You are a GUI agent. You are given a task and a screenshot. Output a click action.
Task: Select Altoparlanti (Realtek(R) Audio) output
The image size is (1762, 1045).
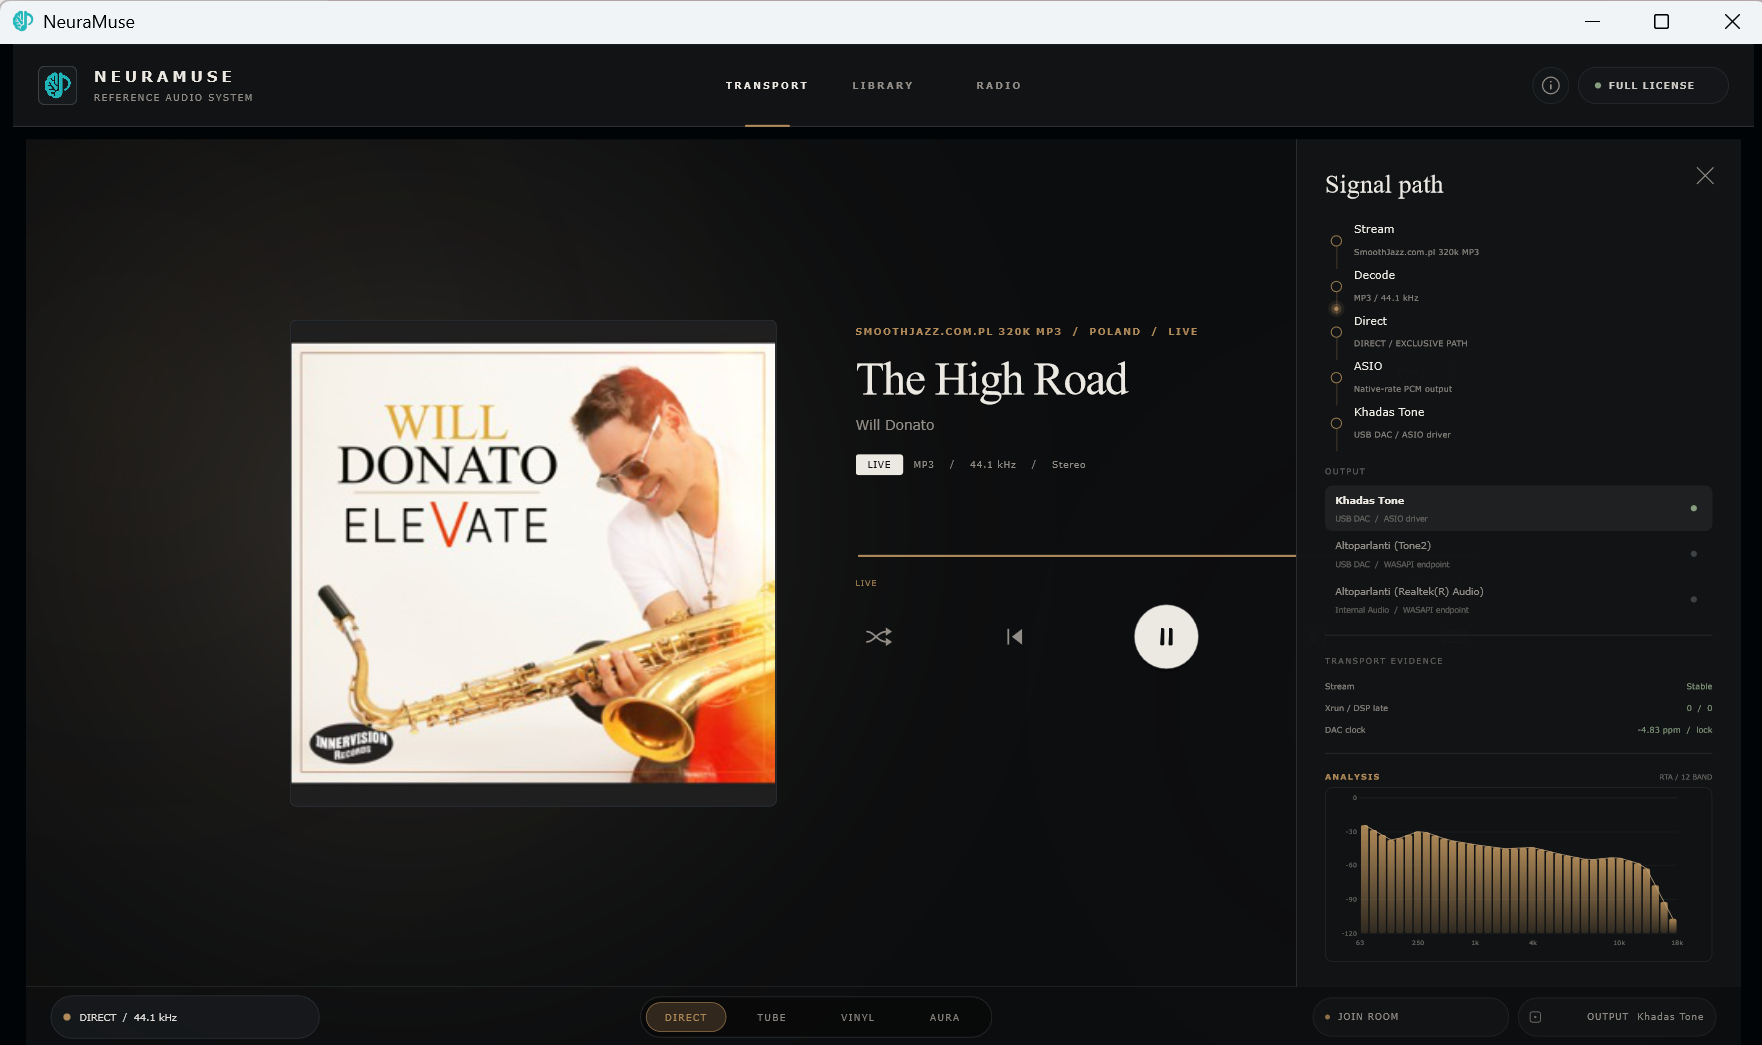[1518, 600]
